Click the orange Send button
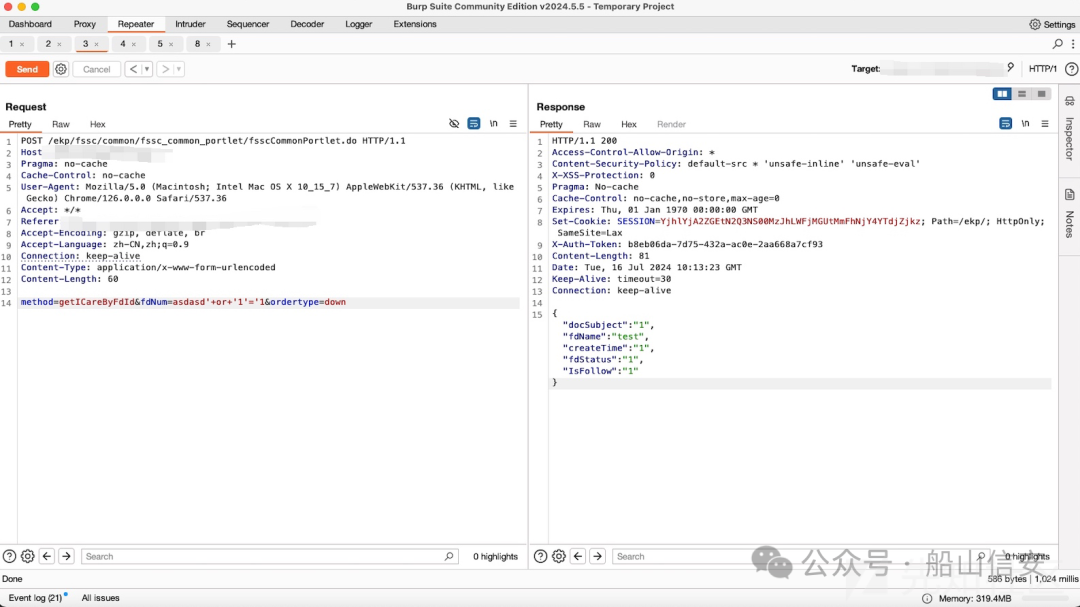1080x607 pixels. coord(27,69)
